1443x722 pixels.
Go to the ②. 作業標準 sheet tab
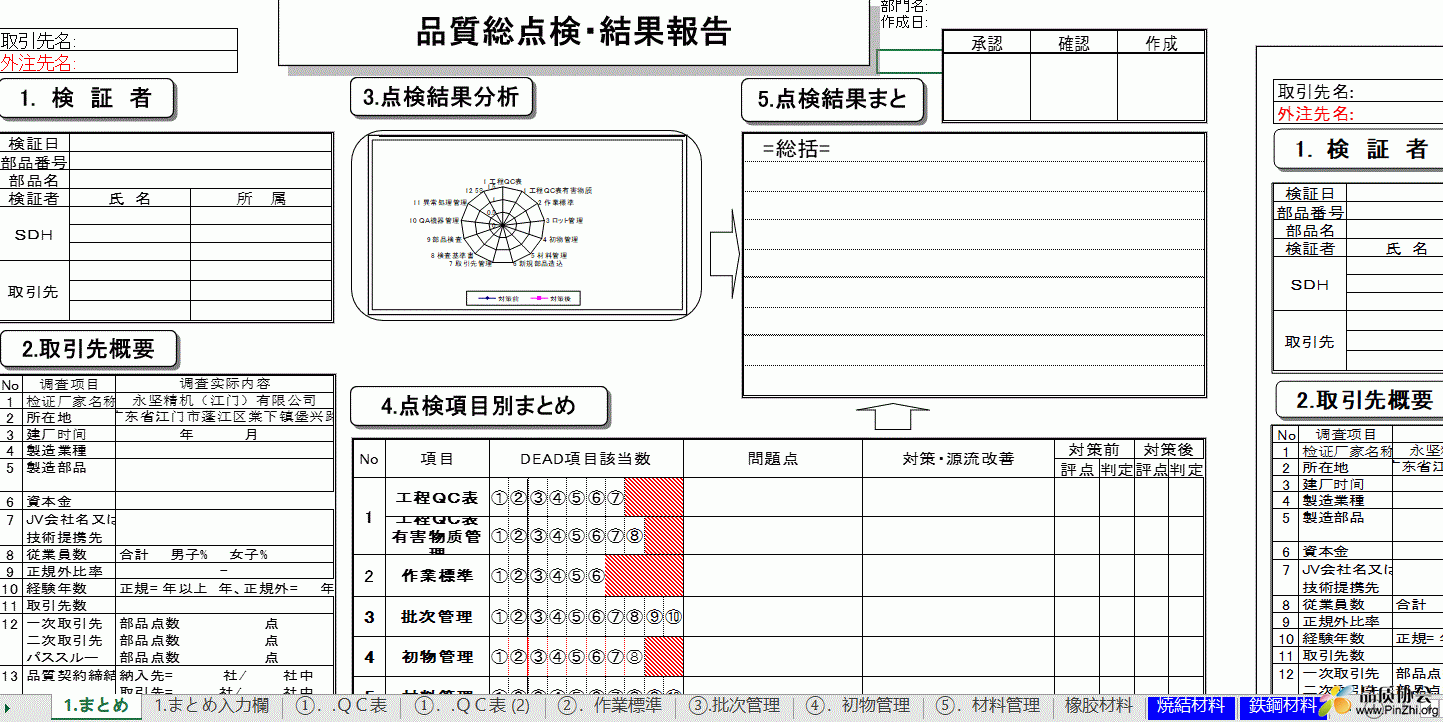(611, 706)
